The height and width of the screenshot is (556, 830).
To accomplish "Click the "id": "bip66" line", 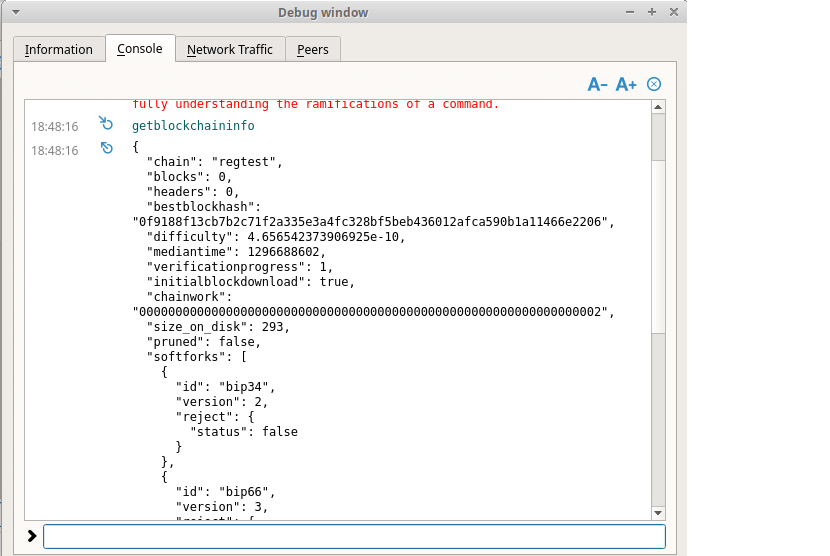I will 225,491.
